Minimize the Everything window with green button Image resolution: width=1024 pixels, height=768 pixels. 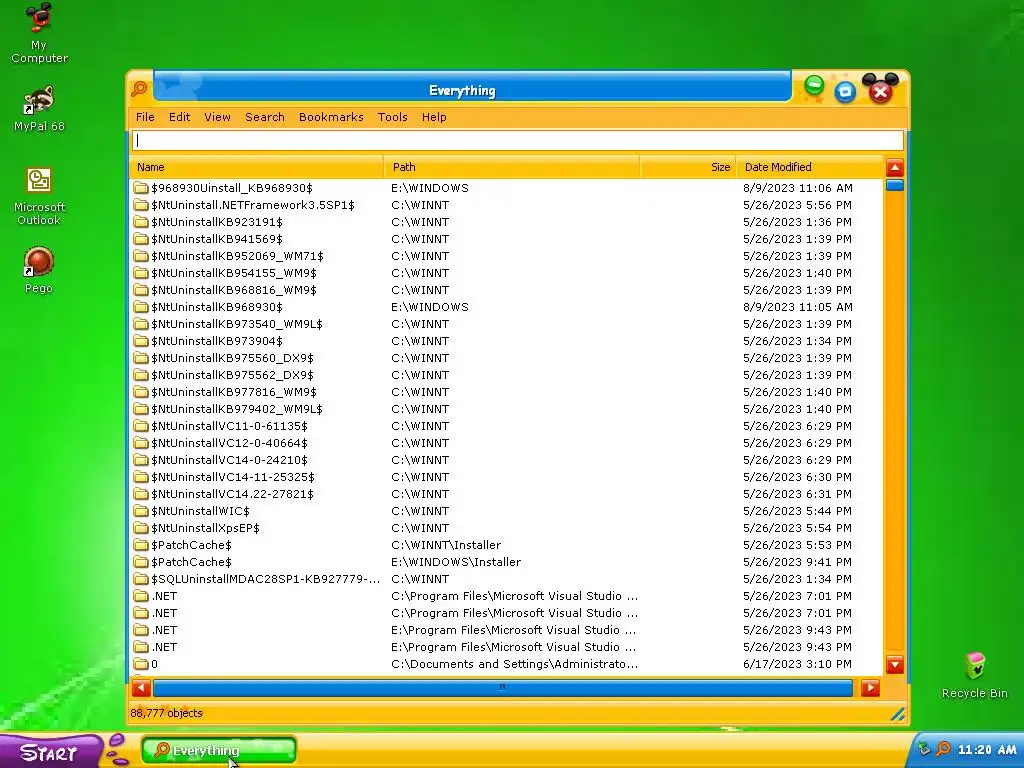pos(814,86)
